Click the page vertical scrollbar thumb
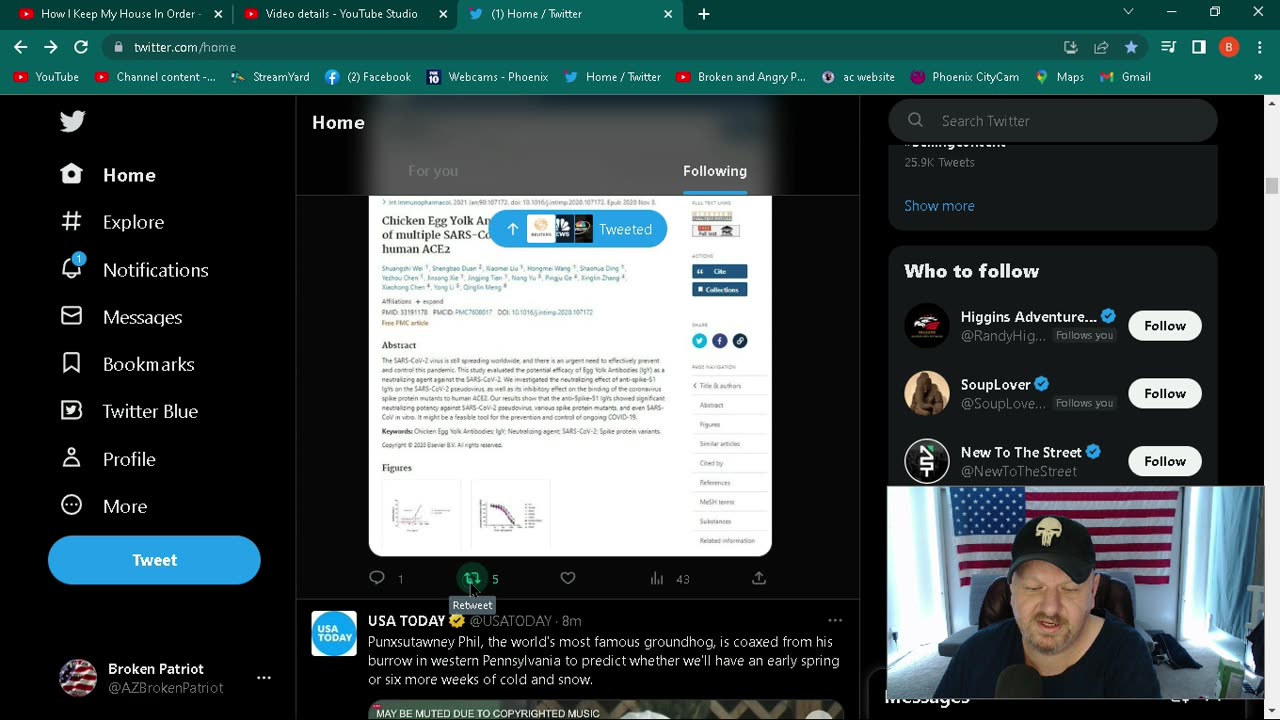 (x=1272, y=186)
